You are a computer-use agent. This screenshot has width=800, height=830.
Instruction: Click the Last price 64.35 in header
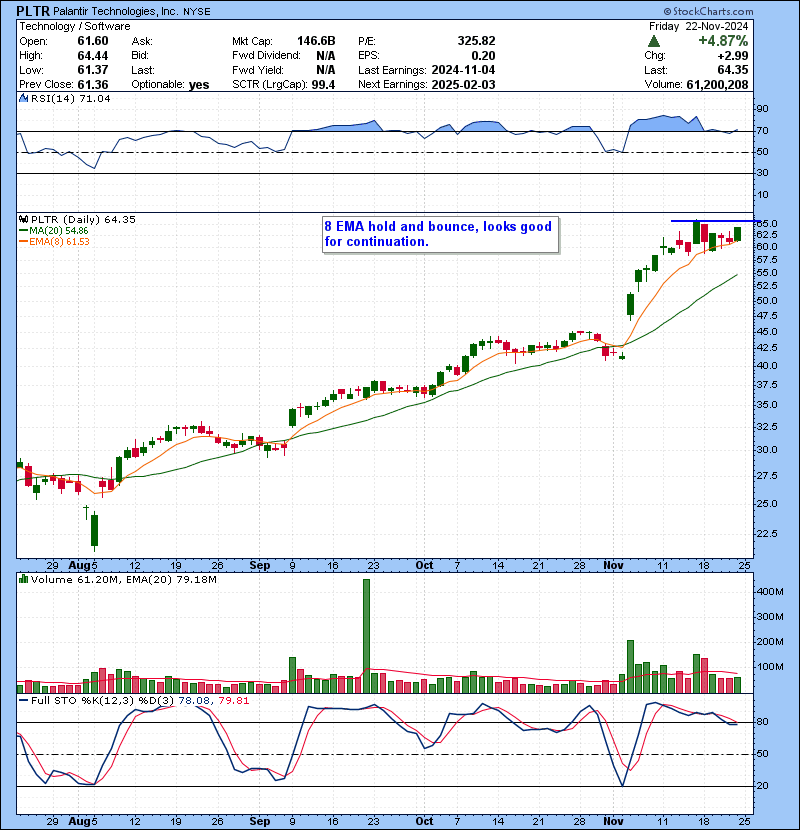pyautogui.click(x=733, y=70)
